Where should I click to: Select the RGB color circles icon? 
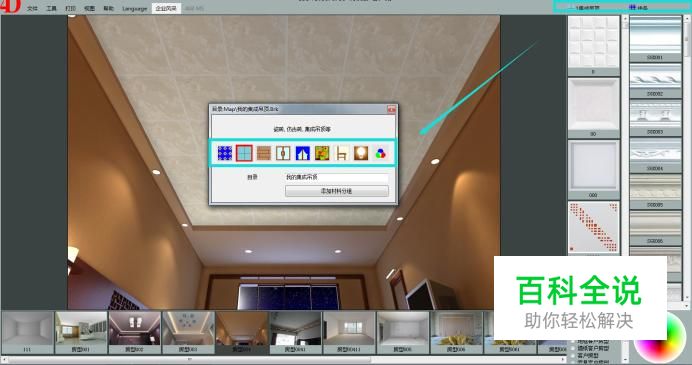pyautogui.click(x=380, y=153)
